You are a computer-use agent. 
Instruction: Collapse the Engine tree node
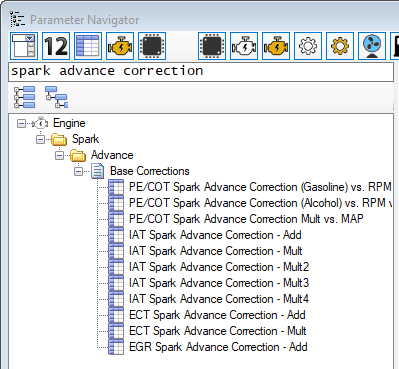21,124
